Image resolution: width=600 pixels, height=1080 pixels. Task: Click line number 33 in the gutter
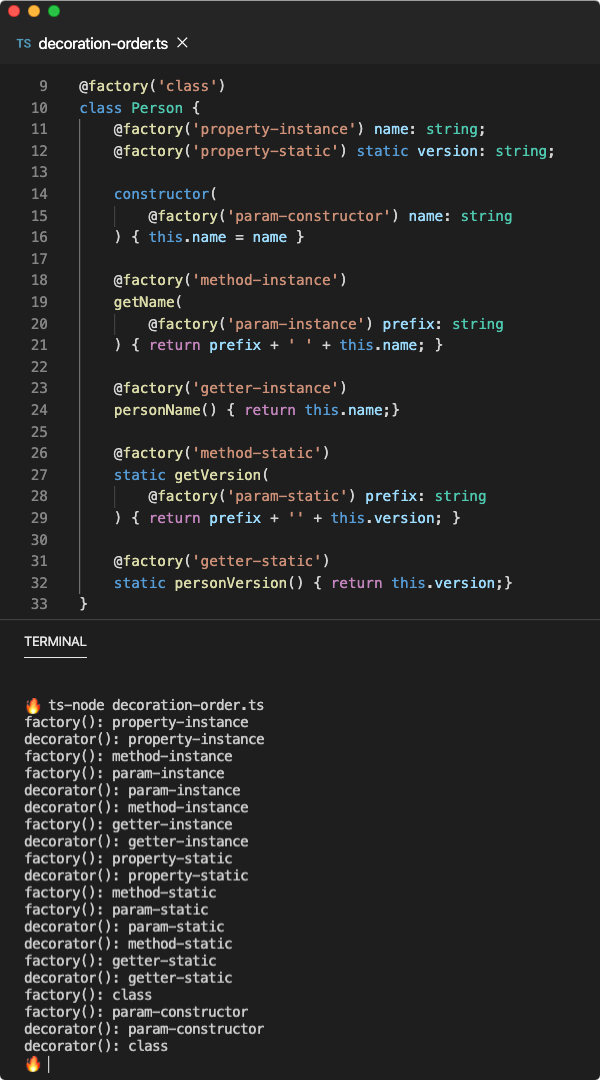click(x=39, y=604)
